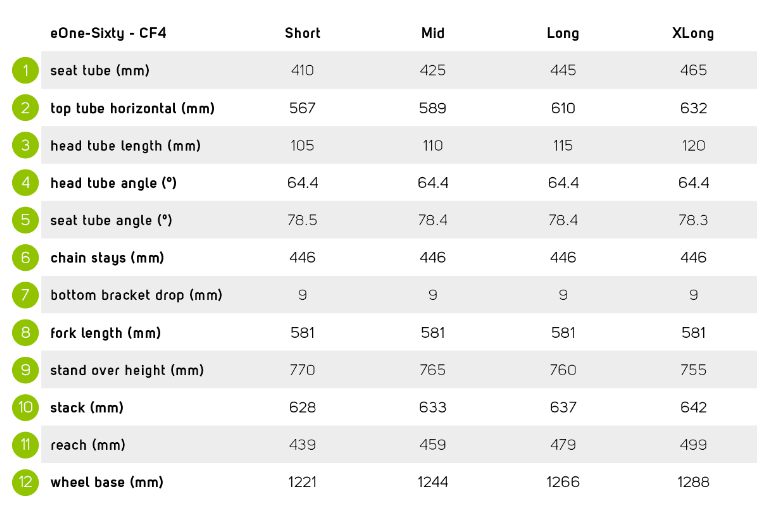Select the Short size column header

pyautogui.click(x=302, y=33)
